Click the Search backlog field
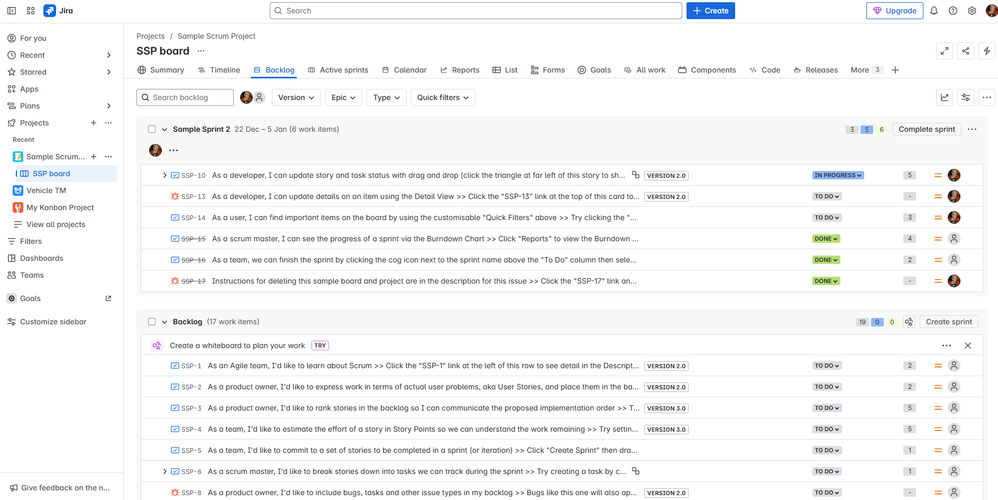 coord(185,97)
